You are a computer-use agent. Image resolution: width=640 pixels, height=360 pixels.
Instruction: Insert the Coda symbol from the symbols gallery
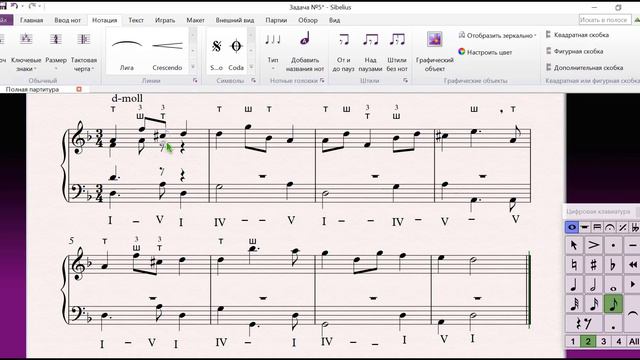point(236,51)
